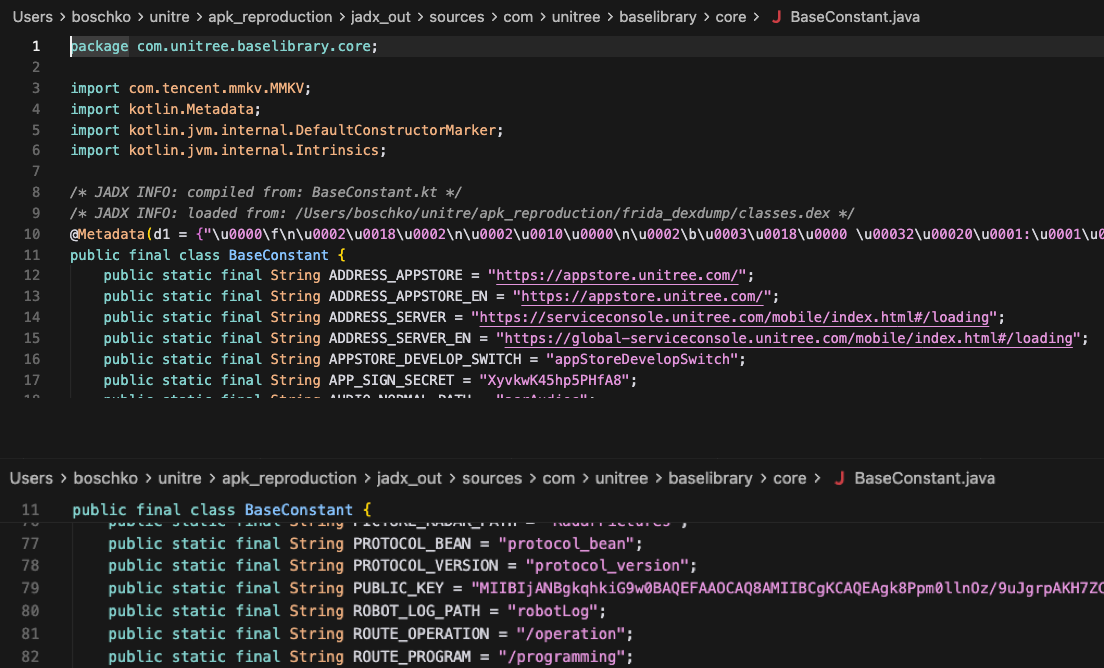Click line number 10 in the gutter
The width and height of the screenshot is (1104, 668).
click(32, 234)
